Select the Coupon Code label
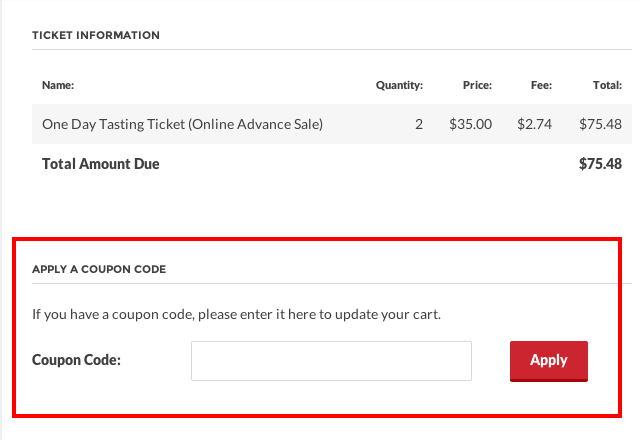The width and height of the screenshot is (642, 440). coord(77,360)
